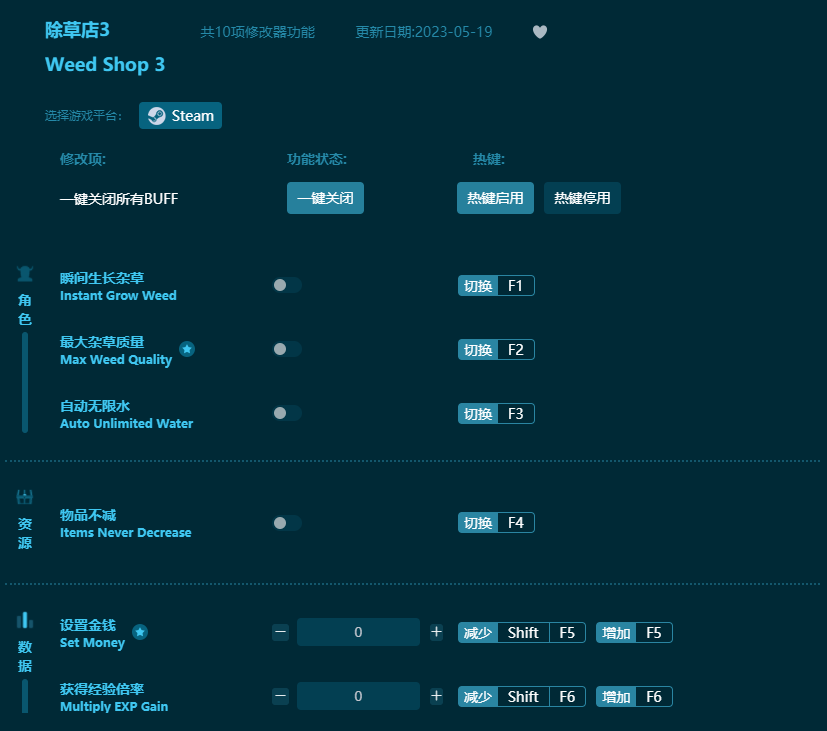This screenshot has height=731, width=827.
Task: Click the heart favorite icon at the top
Action: (x=540, y=32)
